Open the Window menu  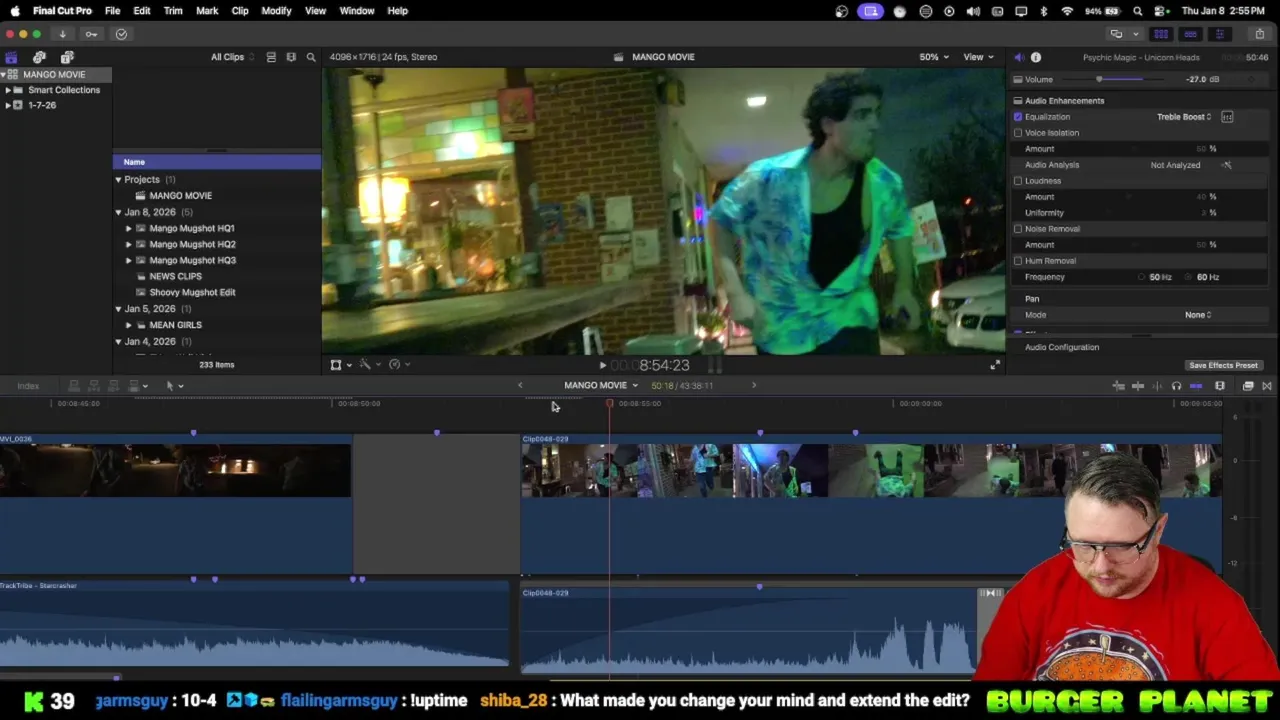[357, 11]
